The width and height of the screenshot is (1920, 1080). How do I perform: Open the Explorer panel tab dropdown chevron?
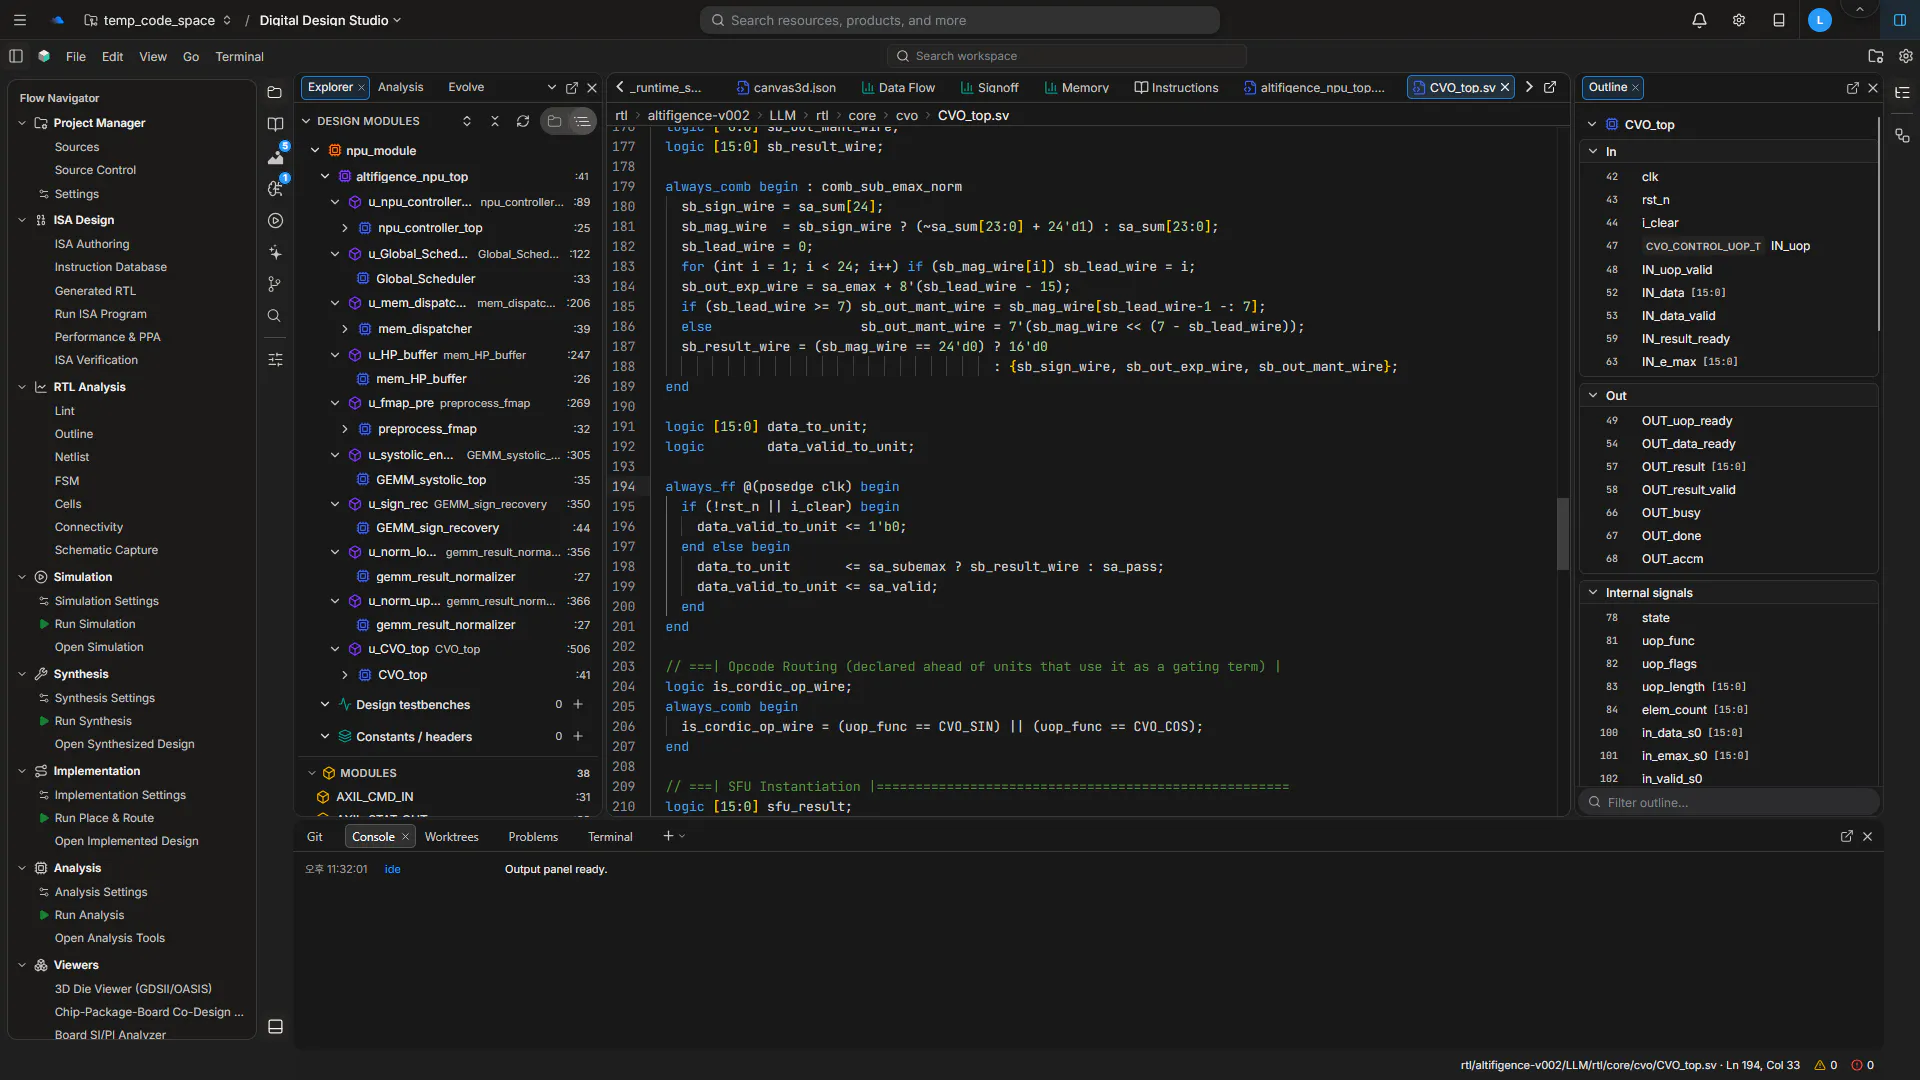click(x=551, y=88)
